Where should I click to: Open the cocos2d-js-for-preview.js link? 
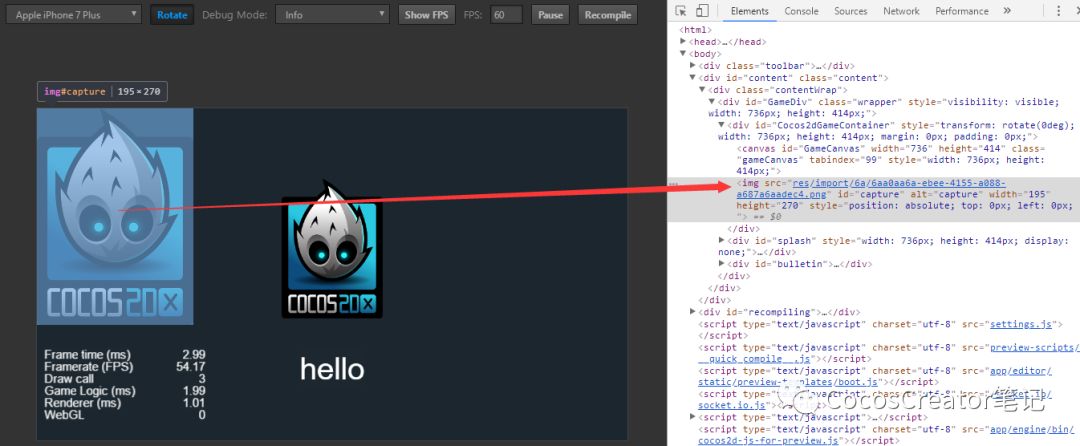coord(885,434)
